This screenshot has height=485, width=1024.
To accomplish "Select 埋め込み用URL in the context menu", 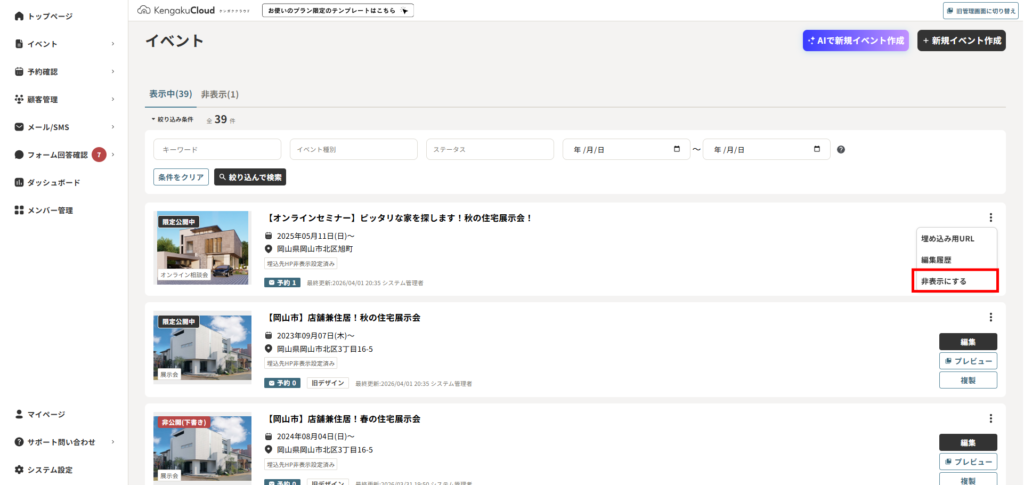I will (x=955, y=239).
